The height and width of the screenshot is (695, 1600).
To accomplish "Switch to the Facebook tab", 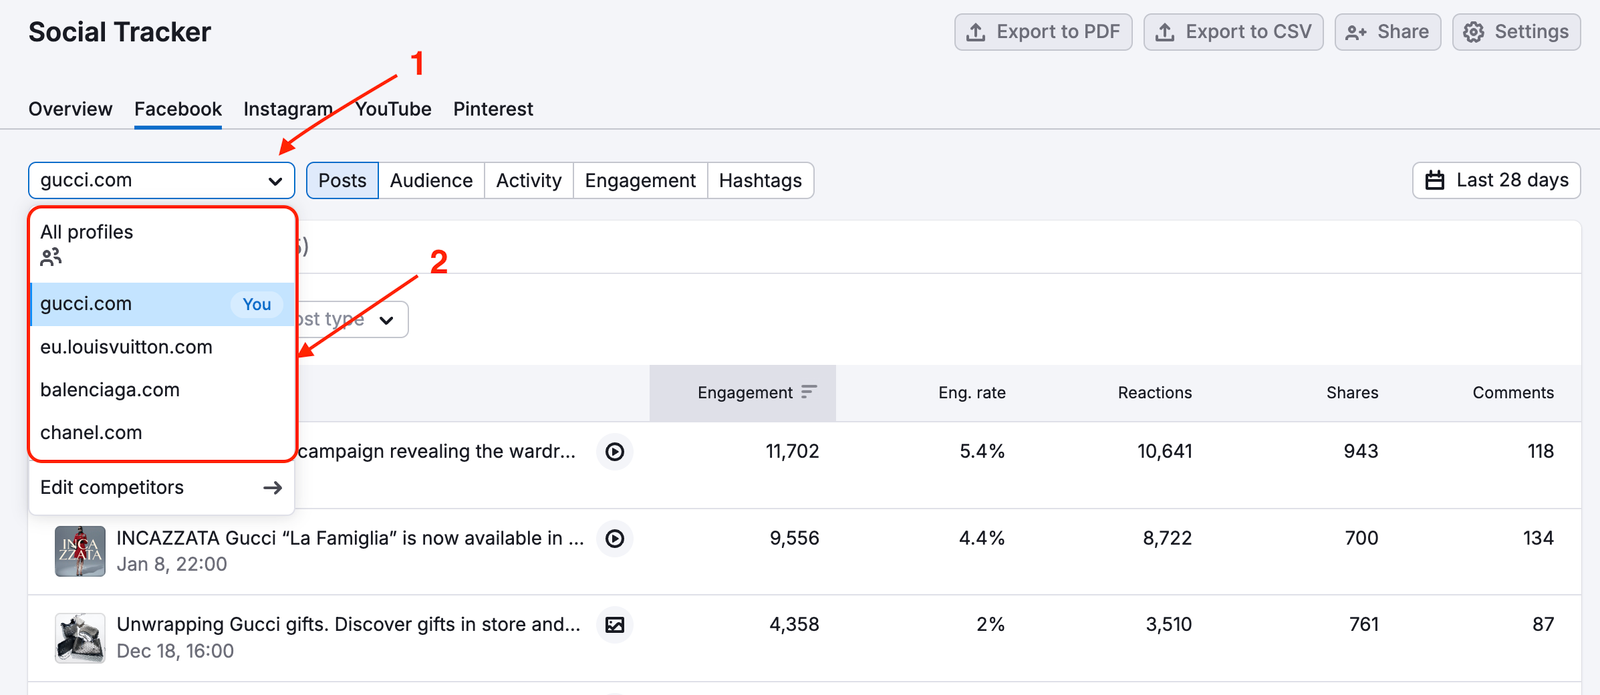I will click(x=178, y=109).
